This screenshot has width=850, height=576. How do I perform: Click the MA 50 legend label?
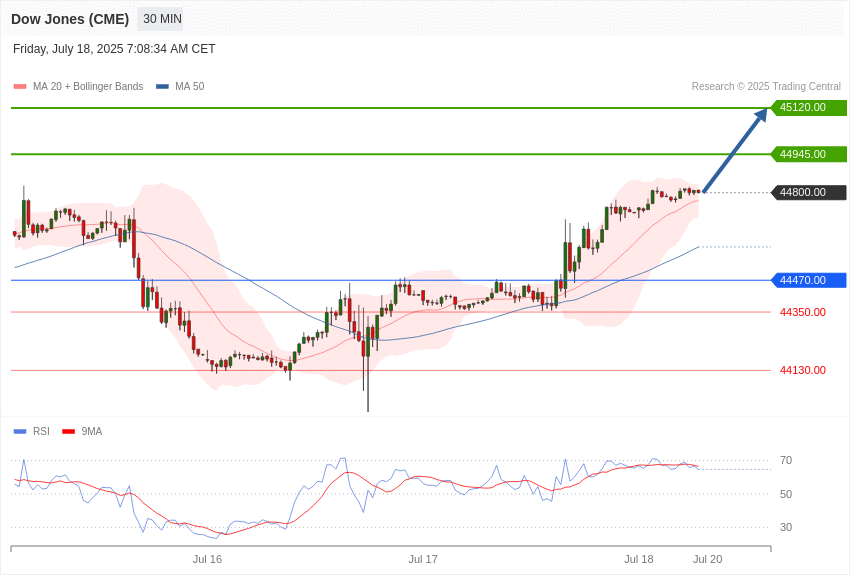pyautogui.click(x=190, y=87)
